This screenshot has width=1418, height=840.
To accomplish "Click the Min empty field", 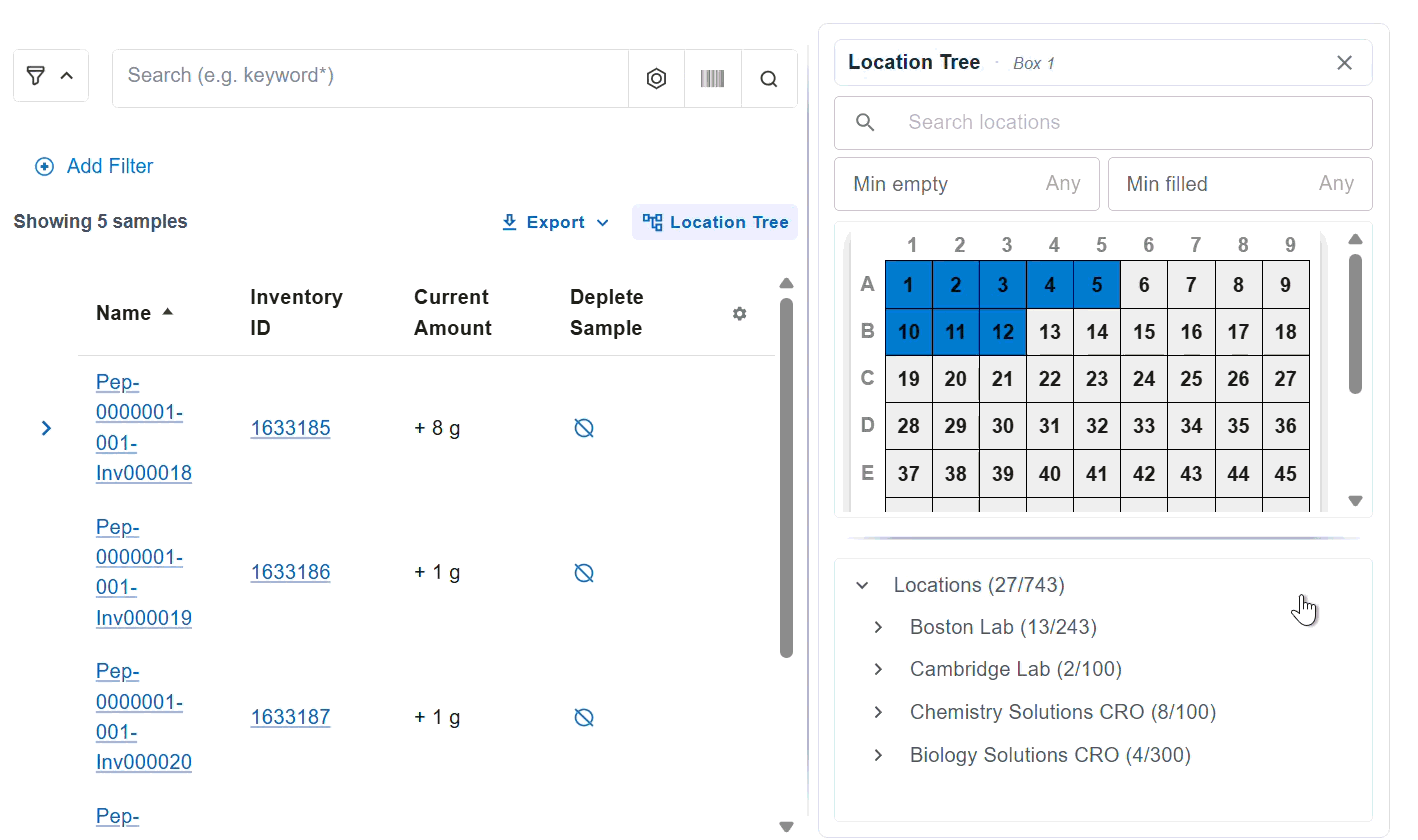I will coord(967,184).
